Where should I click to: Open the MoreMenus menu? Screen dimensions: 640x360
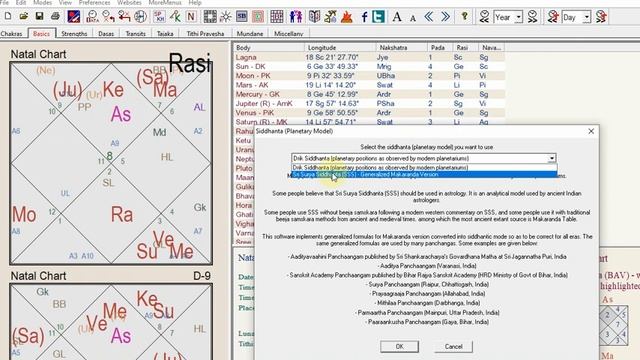[165, 2]
